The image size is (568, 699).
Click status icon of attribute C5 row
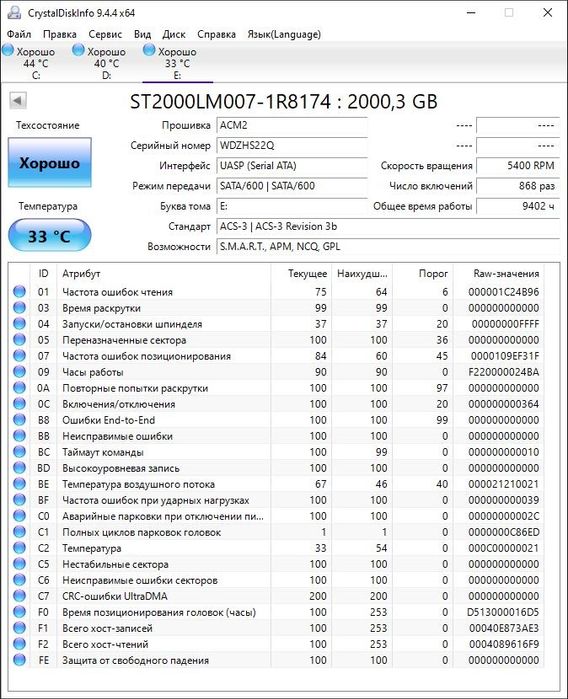coord(19,564)
